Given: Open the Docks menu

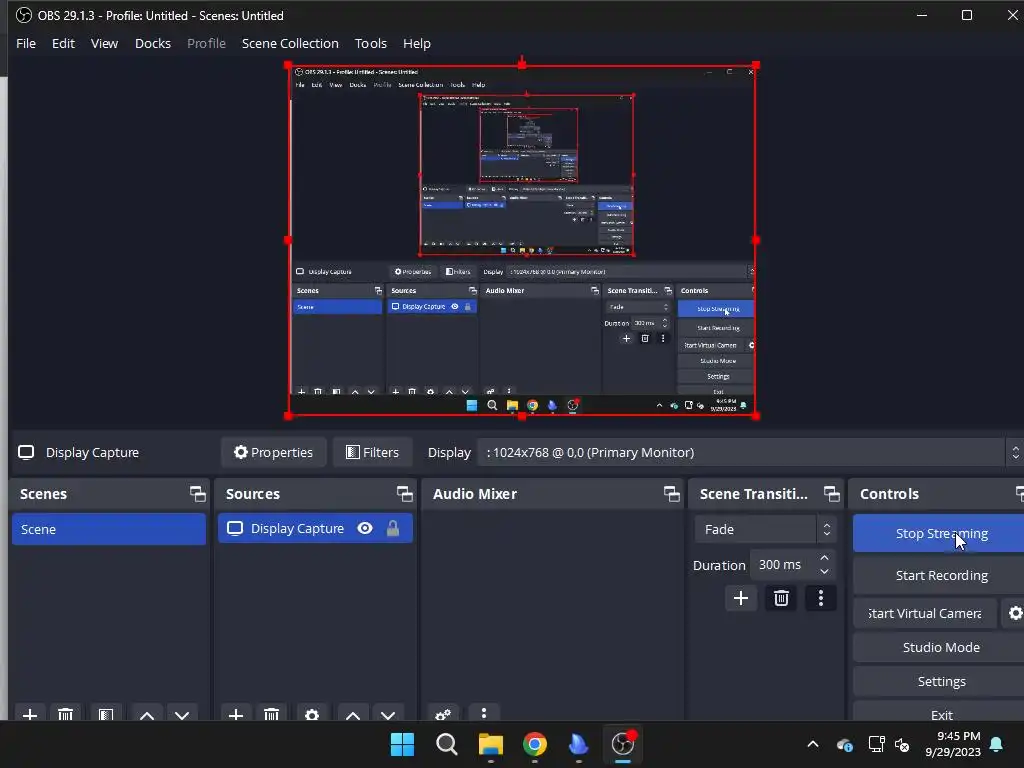Looking at the screenshot, I should (153, 43).
